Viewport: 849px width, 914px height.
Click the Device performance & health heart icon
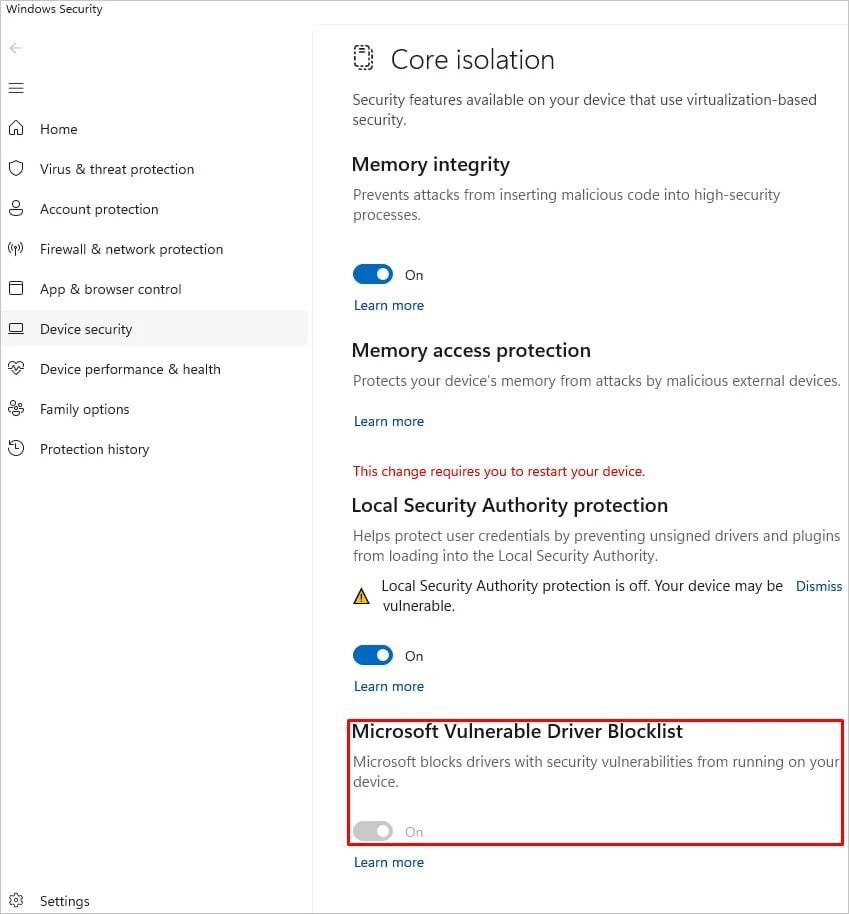tap(16, 369)
